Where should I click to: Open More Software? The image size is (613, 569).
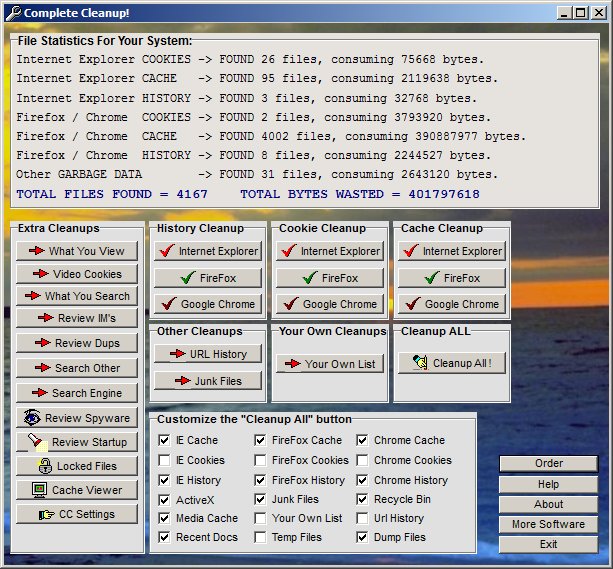(x=548, y=524)
